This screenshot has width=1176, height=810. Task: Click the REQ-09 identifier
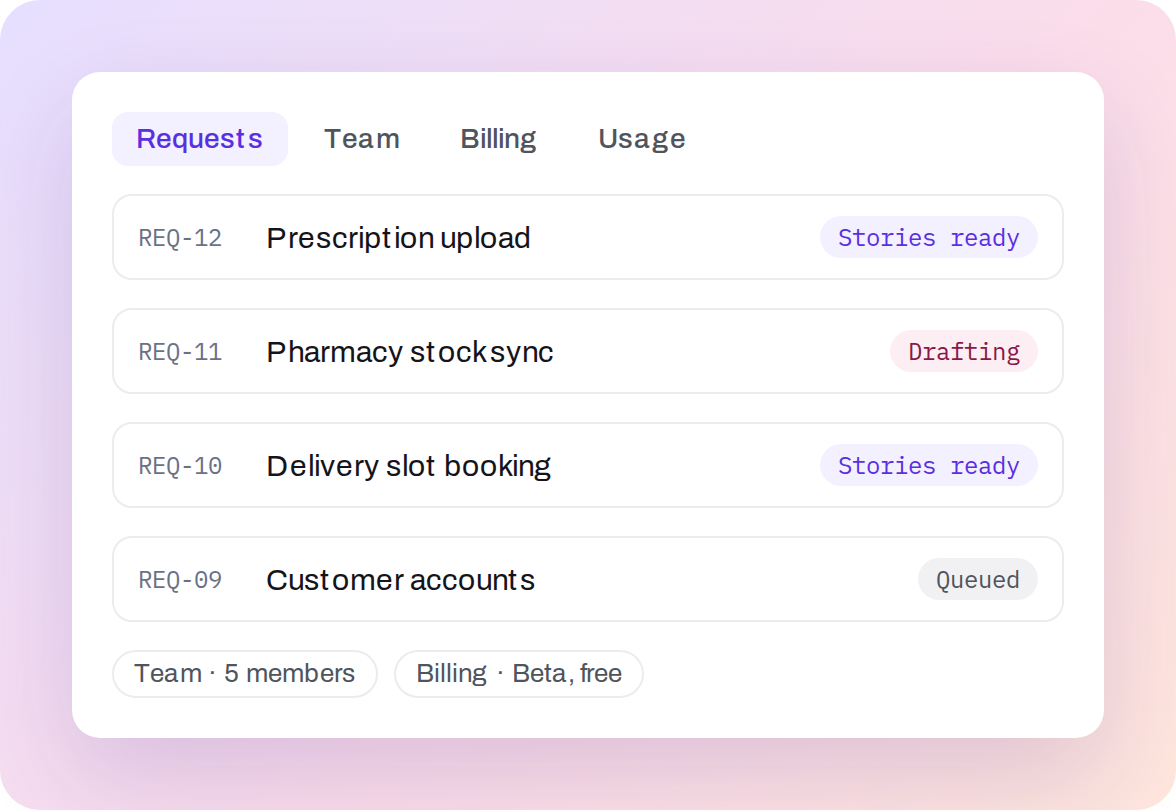point(180,580)
